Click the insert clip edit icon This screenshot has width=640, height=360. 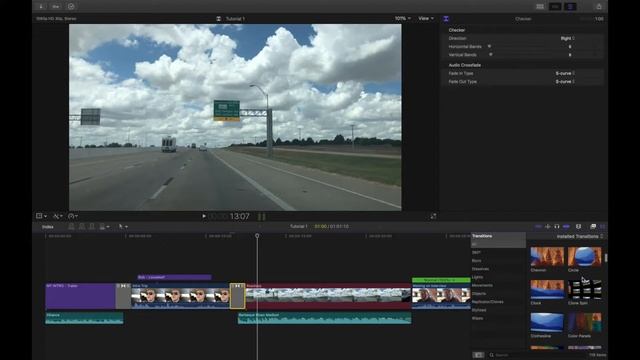click(x=82, y=227)
